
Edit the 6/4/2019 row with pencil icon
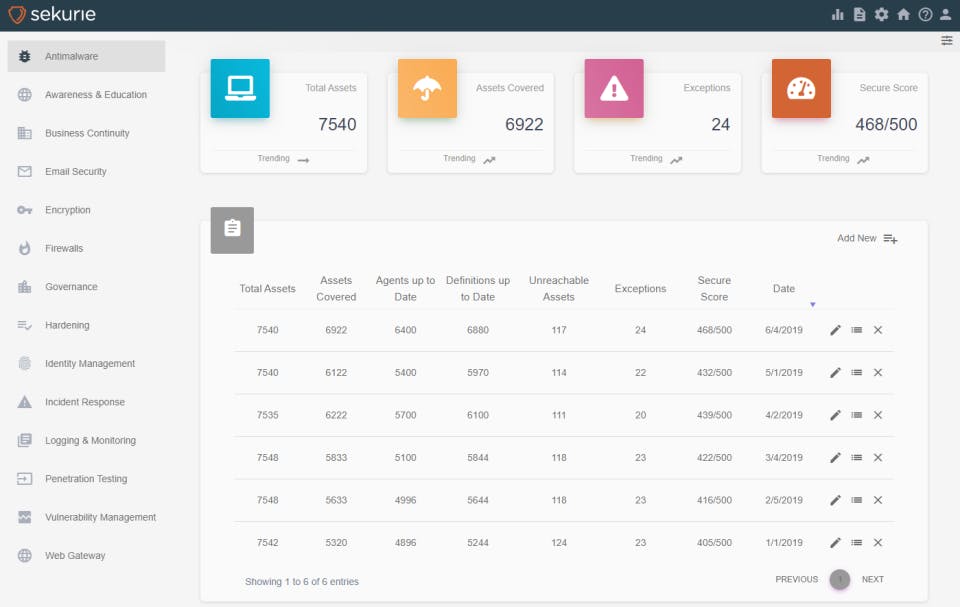pyautogui.click(x=835, y=330)
